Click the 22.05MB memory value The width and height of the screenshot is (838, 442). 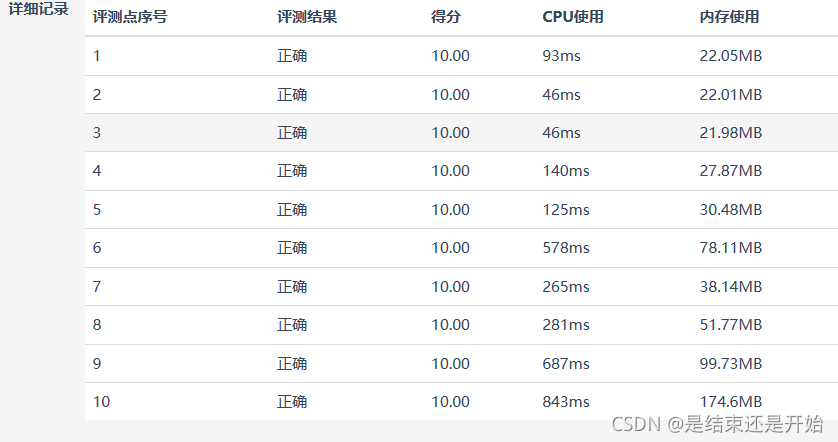(x=731, y=56)
